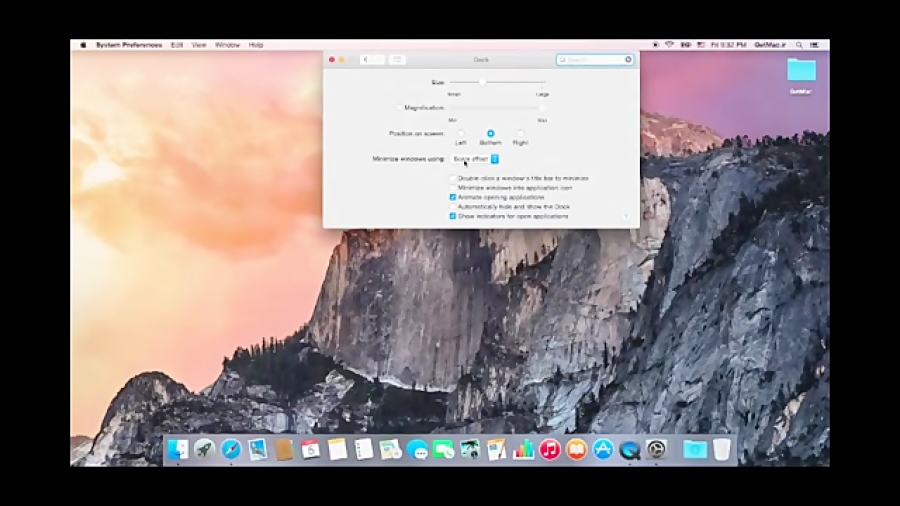Clear search with the x button
Image resolution: width=900 pixels, height=506 pixels.
pyautogui.click(x=628, y=60)
